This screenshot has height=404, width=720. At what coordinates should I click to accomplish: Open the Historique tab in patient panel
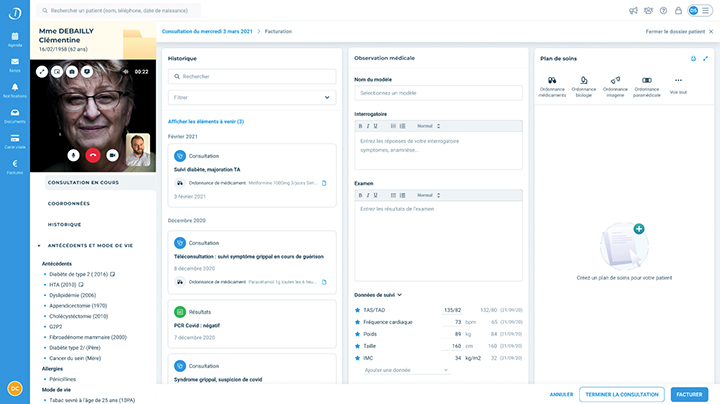click(65, 224)
